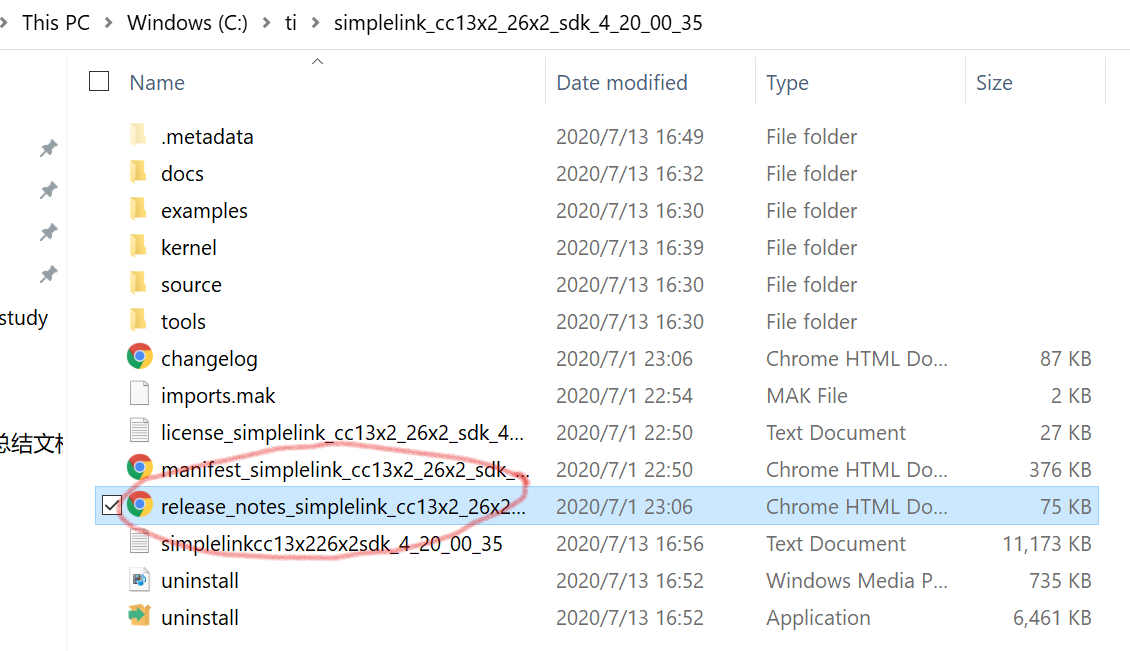Image resolution: width=1130 pixels, height=651 pixels.
Task: Click the license text document icon
Action: [139, 431]
